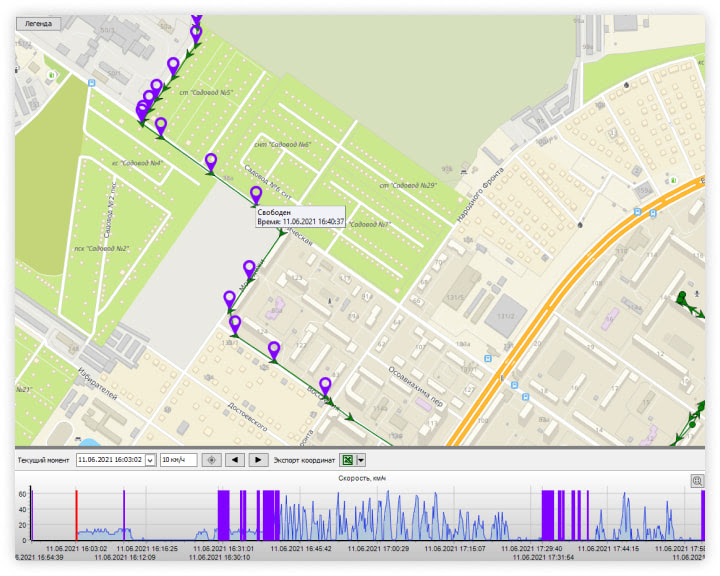Click the Excel export coordinates icon

click(347, 460)
